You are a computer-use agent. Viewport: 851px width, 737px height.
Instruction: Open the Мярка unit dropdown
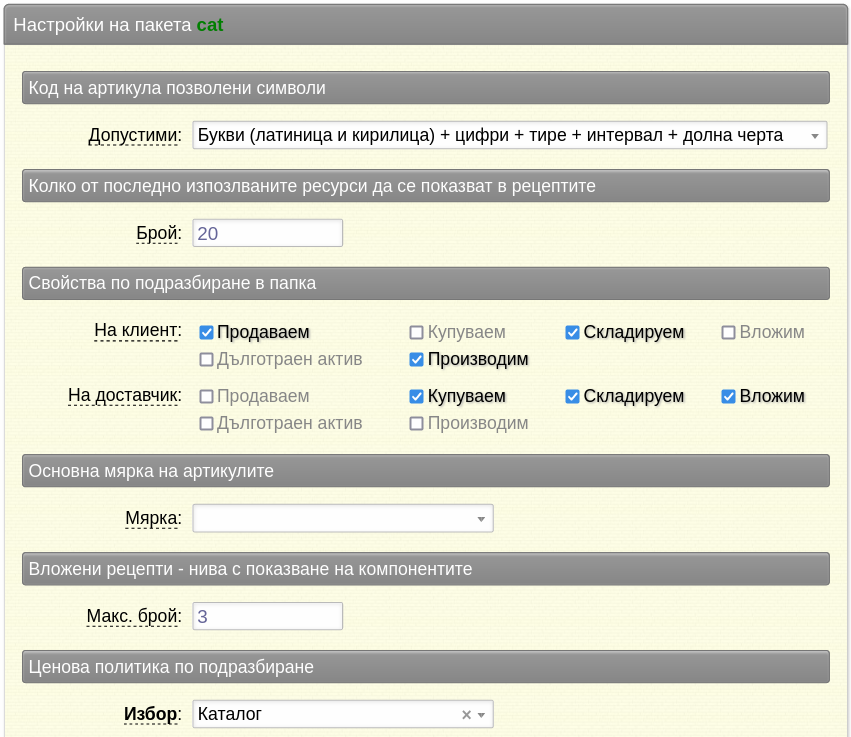(x=343, y=518)
